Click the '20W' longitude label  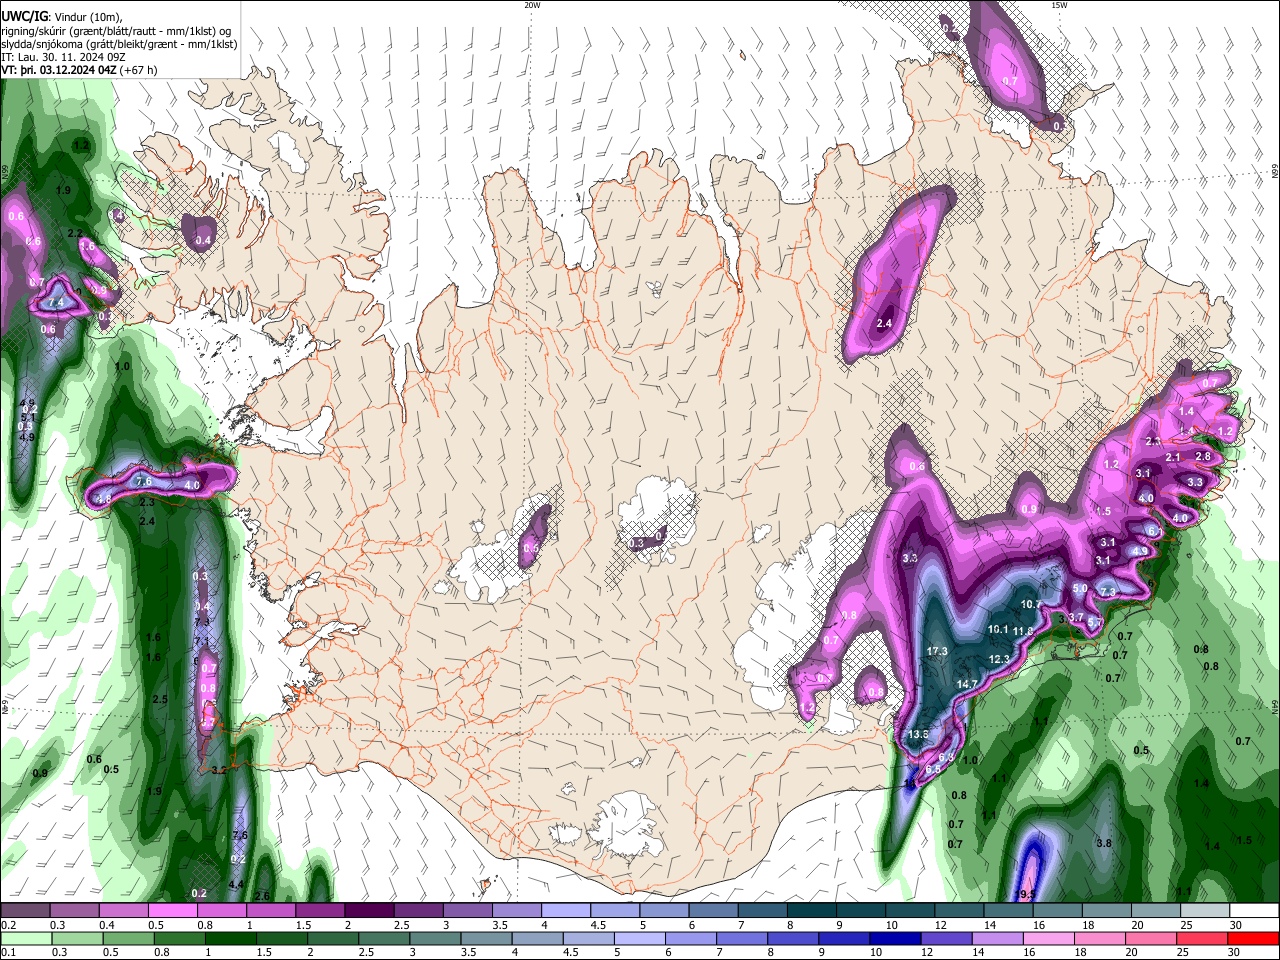tap(532, 5)
